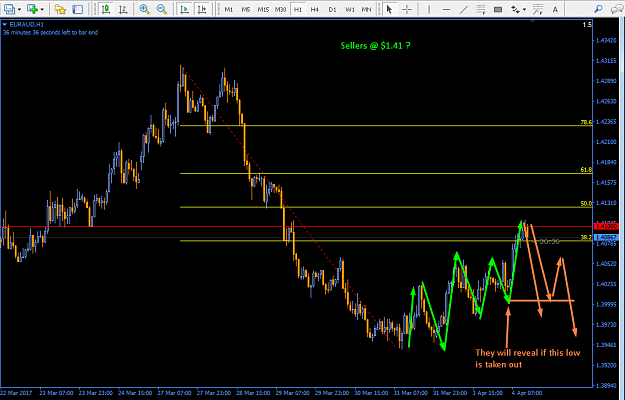
Task: Click the 1.41000 red price label
Action: coord(606,226)
